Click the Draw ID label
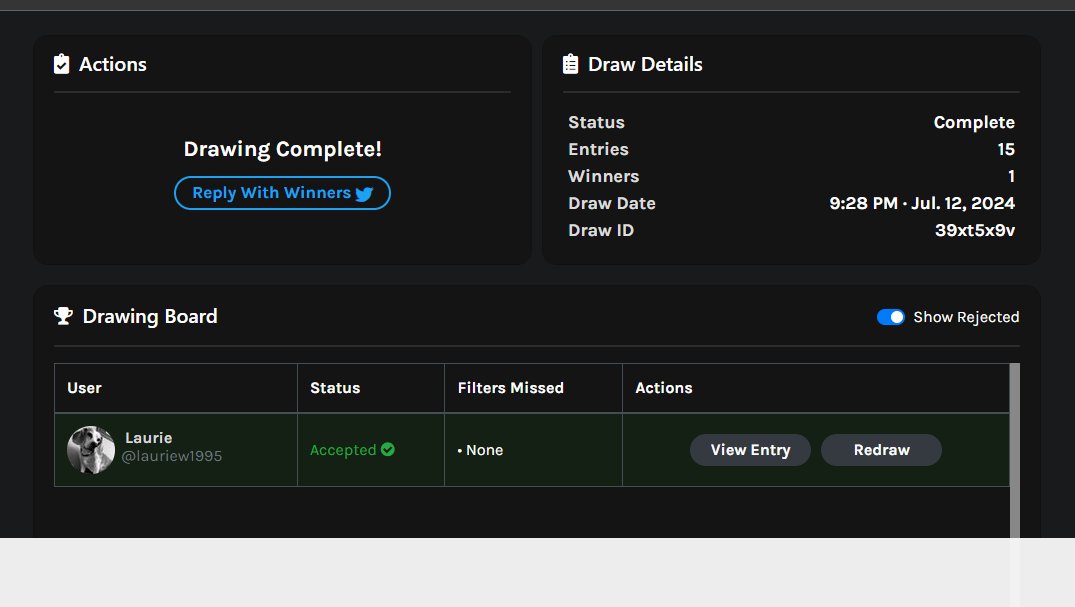 pos(601,230)
